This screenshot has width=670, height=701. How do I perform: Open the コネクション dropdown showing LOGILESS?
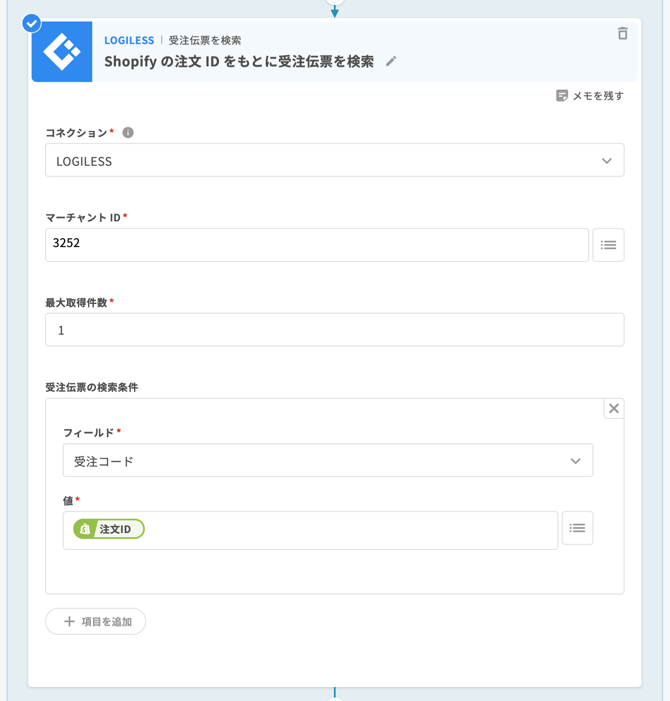[334, 161]
